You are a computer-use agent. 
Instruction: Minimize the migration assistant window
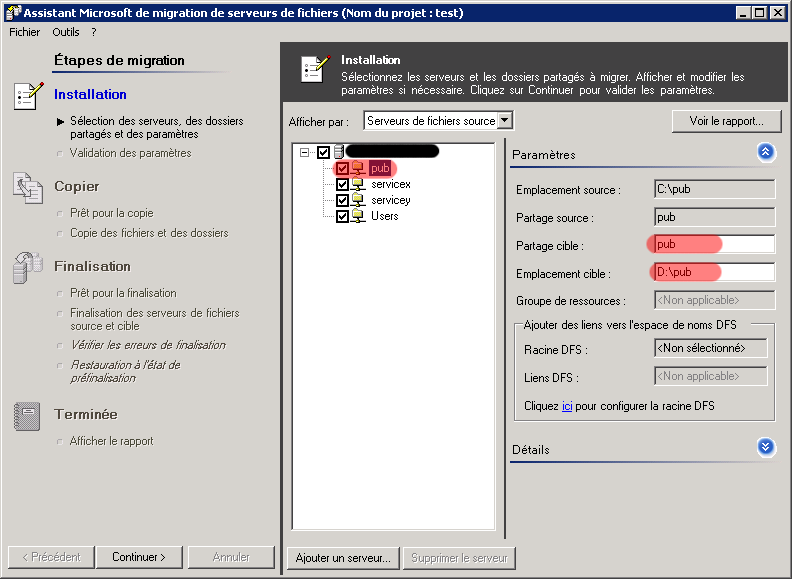(x=742, y=13)
